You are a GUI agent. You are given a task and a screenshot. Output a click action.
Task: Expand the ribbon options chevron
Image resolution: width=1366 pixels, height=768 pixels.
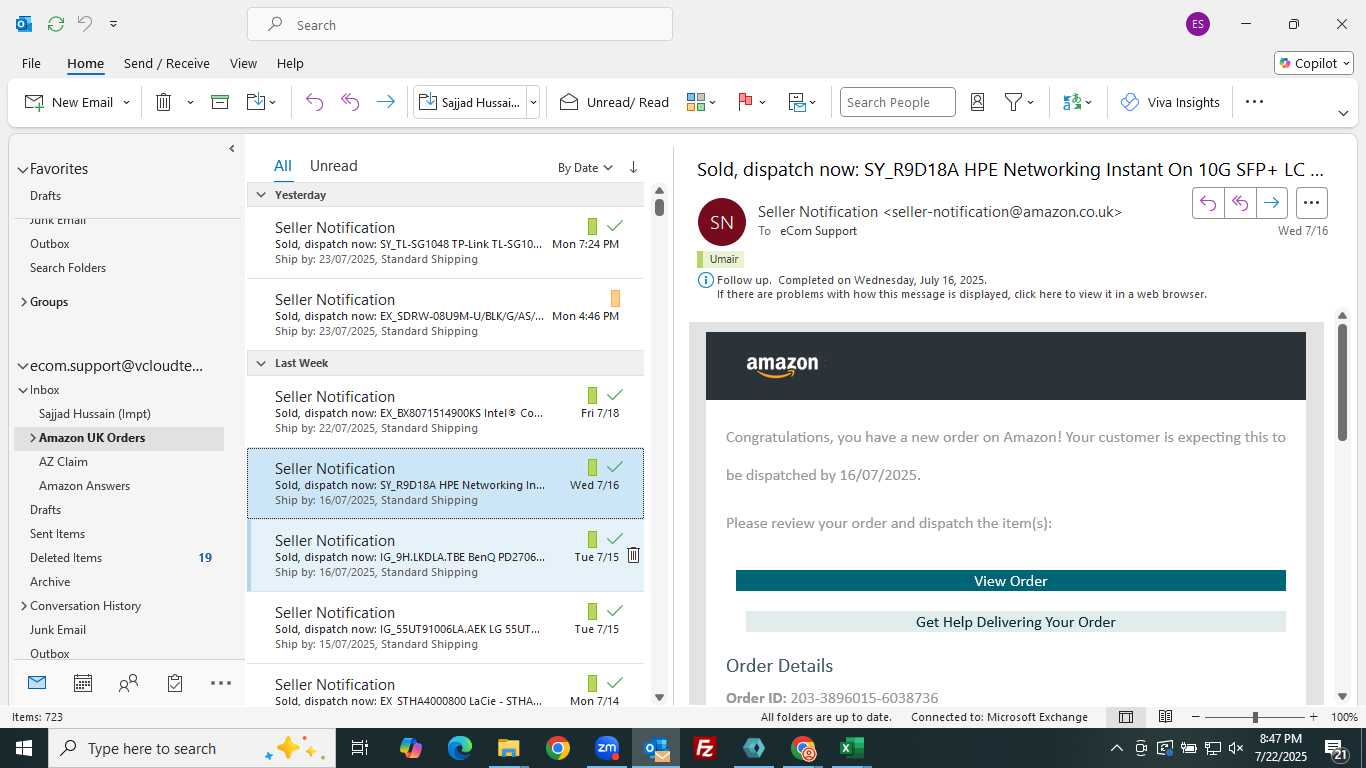click(1343, 113)
